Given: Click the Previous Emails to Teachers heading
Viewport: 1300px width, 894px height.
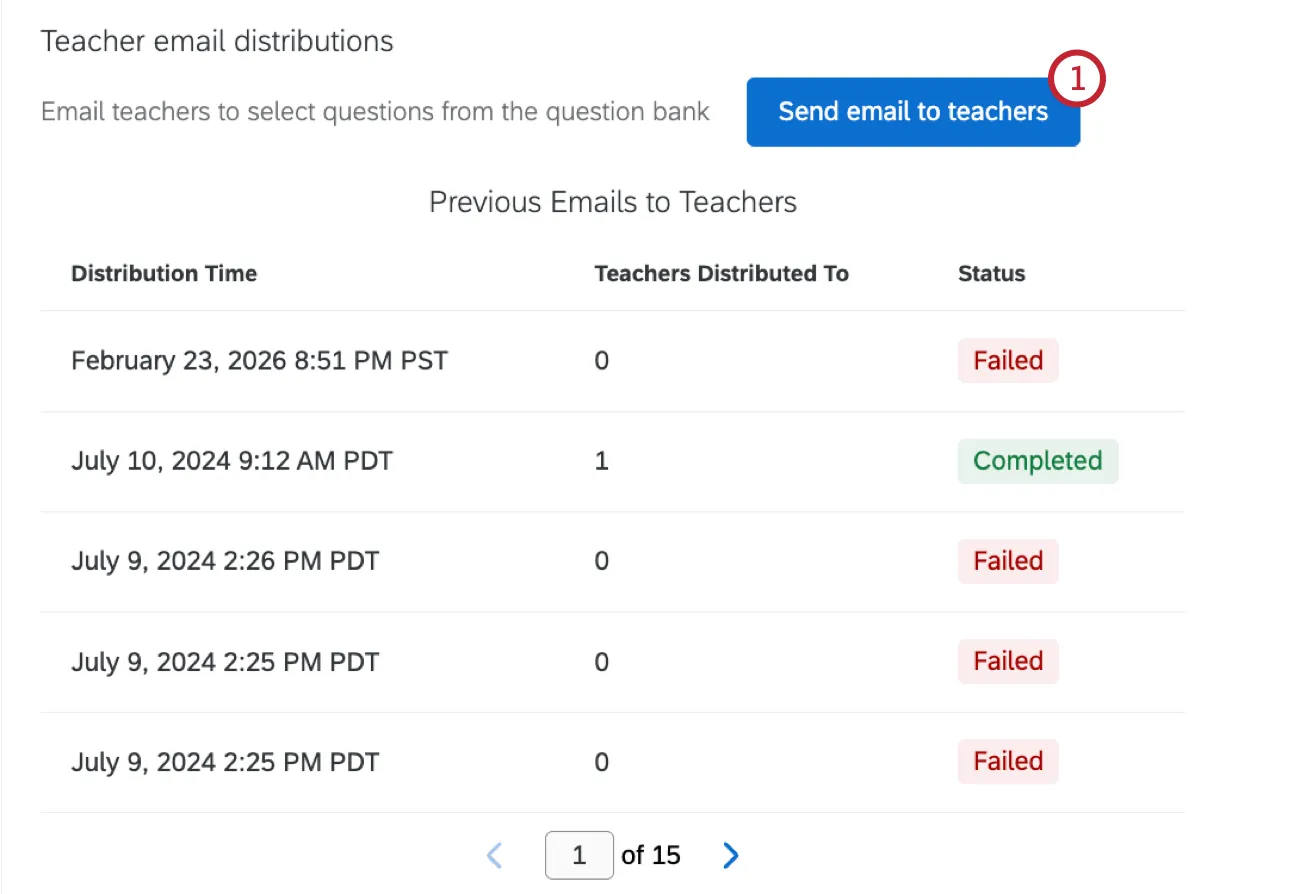Looking at the screenshot, I should click(613, 202).
